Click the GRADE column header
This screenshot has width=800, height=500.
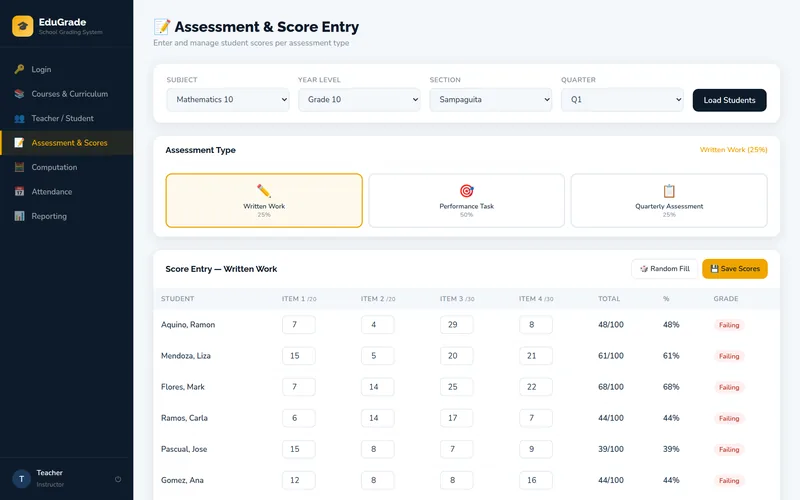click(x=726, y=298)
